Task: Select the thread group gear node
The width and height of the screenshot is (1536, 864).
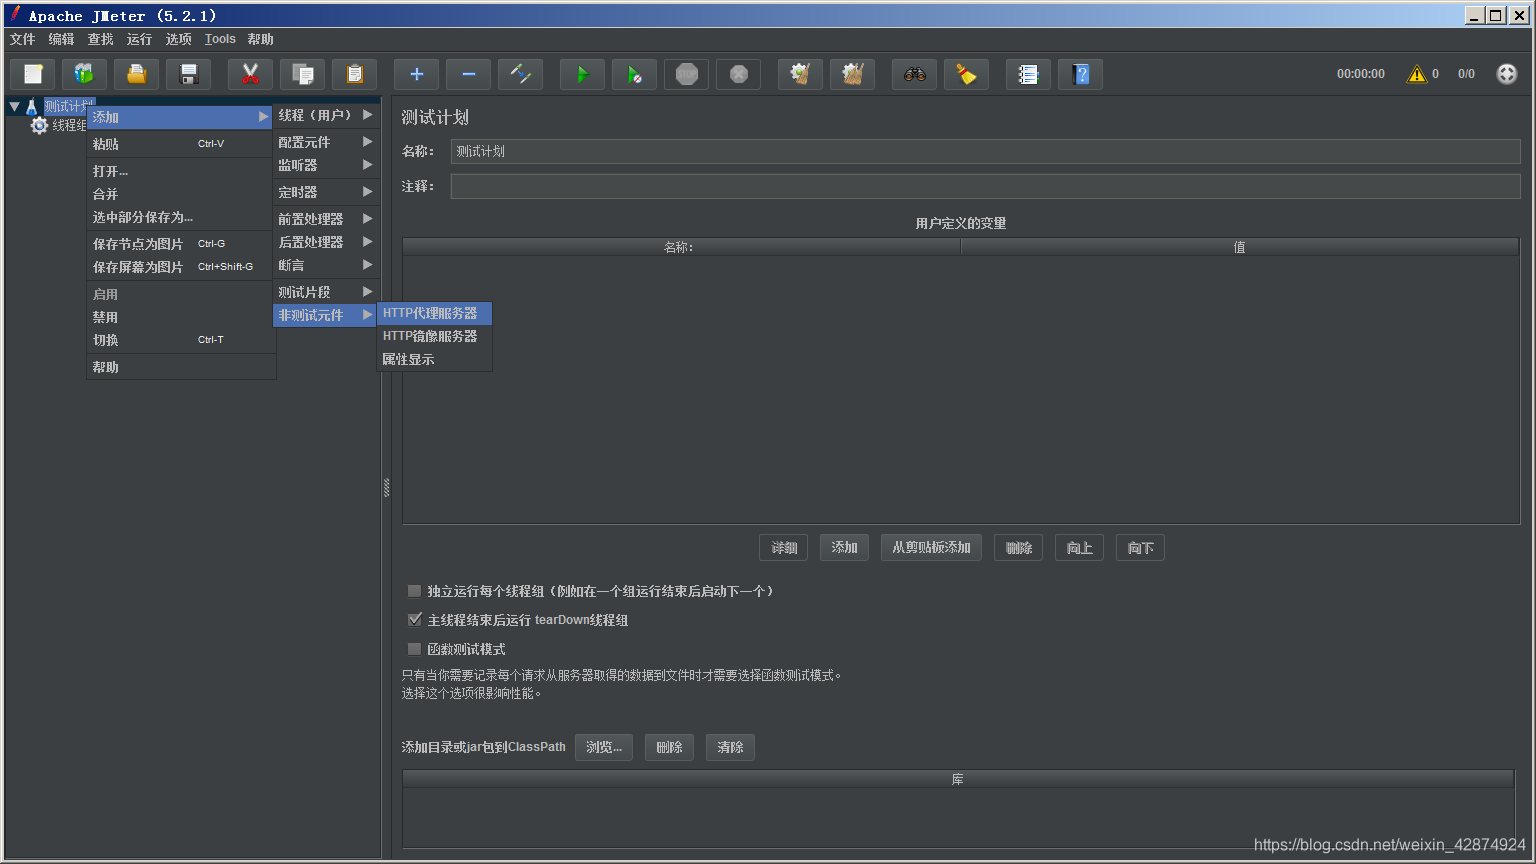Action: (40, 126)
